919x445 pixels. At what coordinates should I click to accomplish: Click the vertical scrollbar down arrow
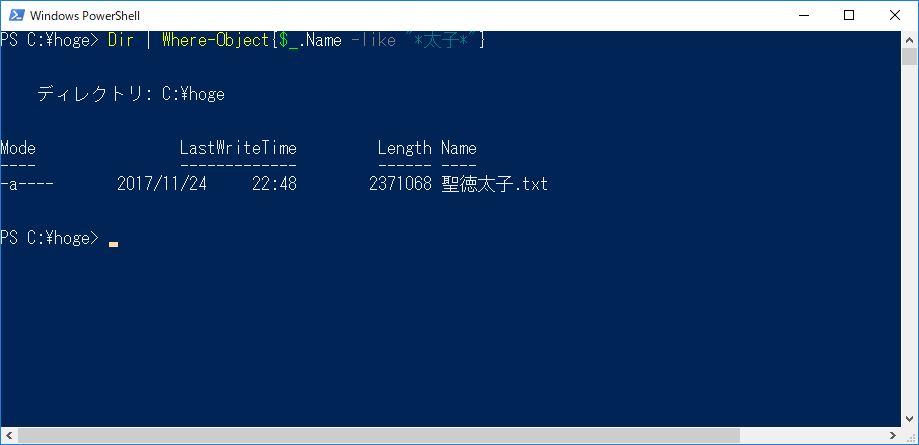pyautogui.click(x=909, y=419)
